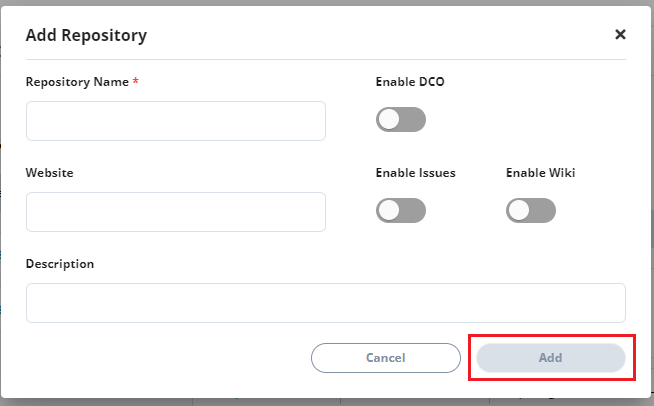The width and height of the screenshot is (654, 406).
Task: Select the Website field label
Action: [x=50, y=173]
